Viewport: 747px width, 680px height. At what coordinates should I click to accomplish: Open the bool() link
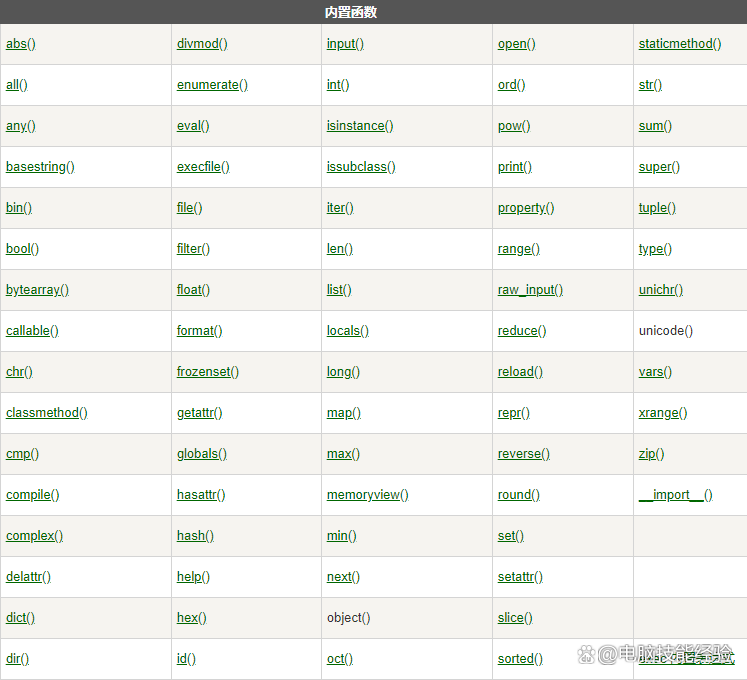point(22,249)
